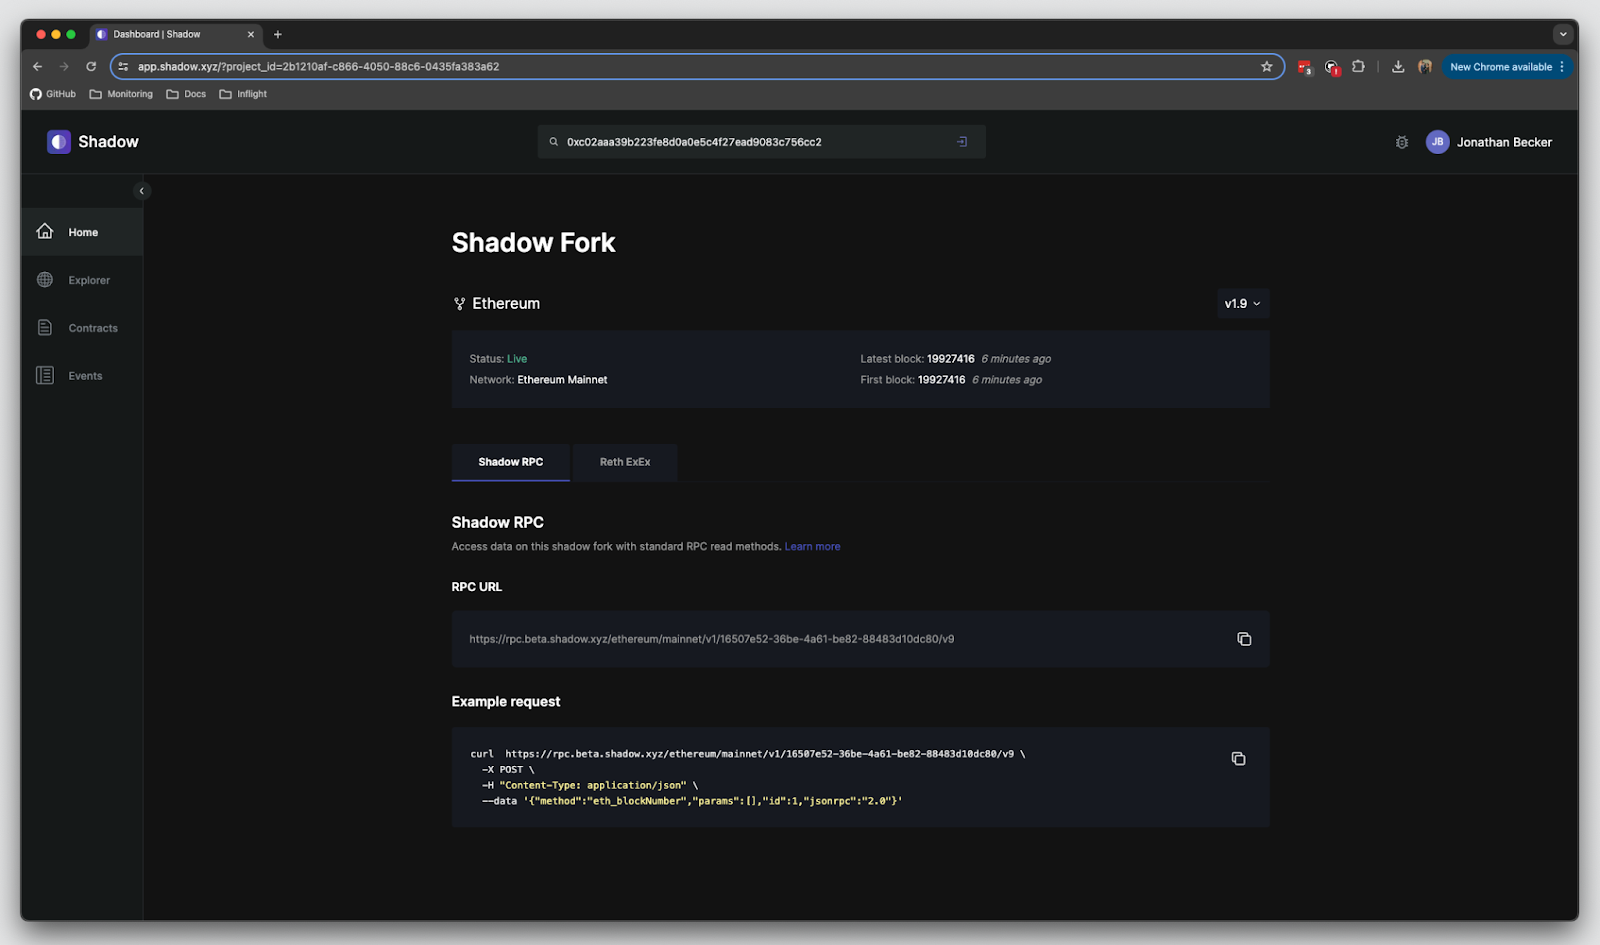Open the Chrome profile avatar
The height and width of the screenshot is (945, 1600).
[x=1425, y=67]
